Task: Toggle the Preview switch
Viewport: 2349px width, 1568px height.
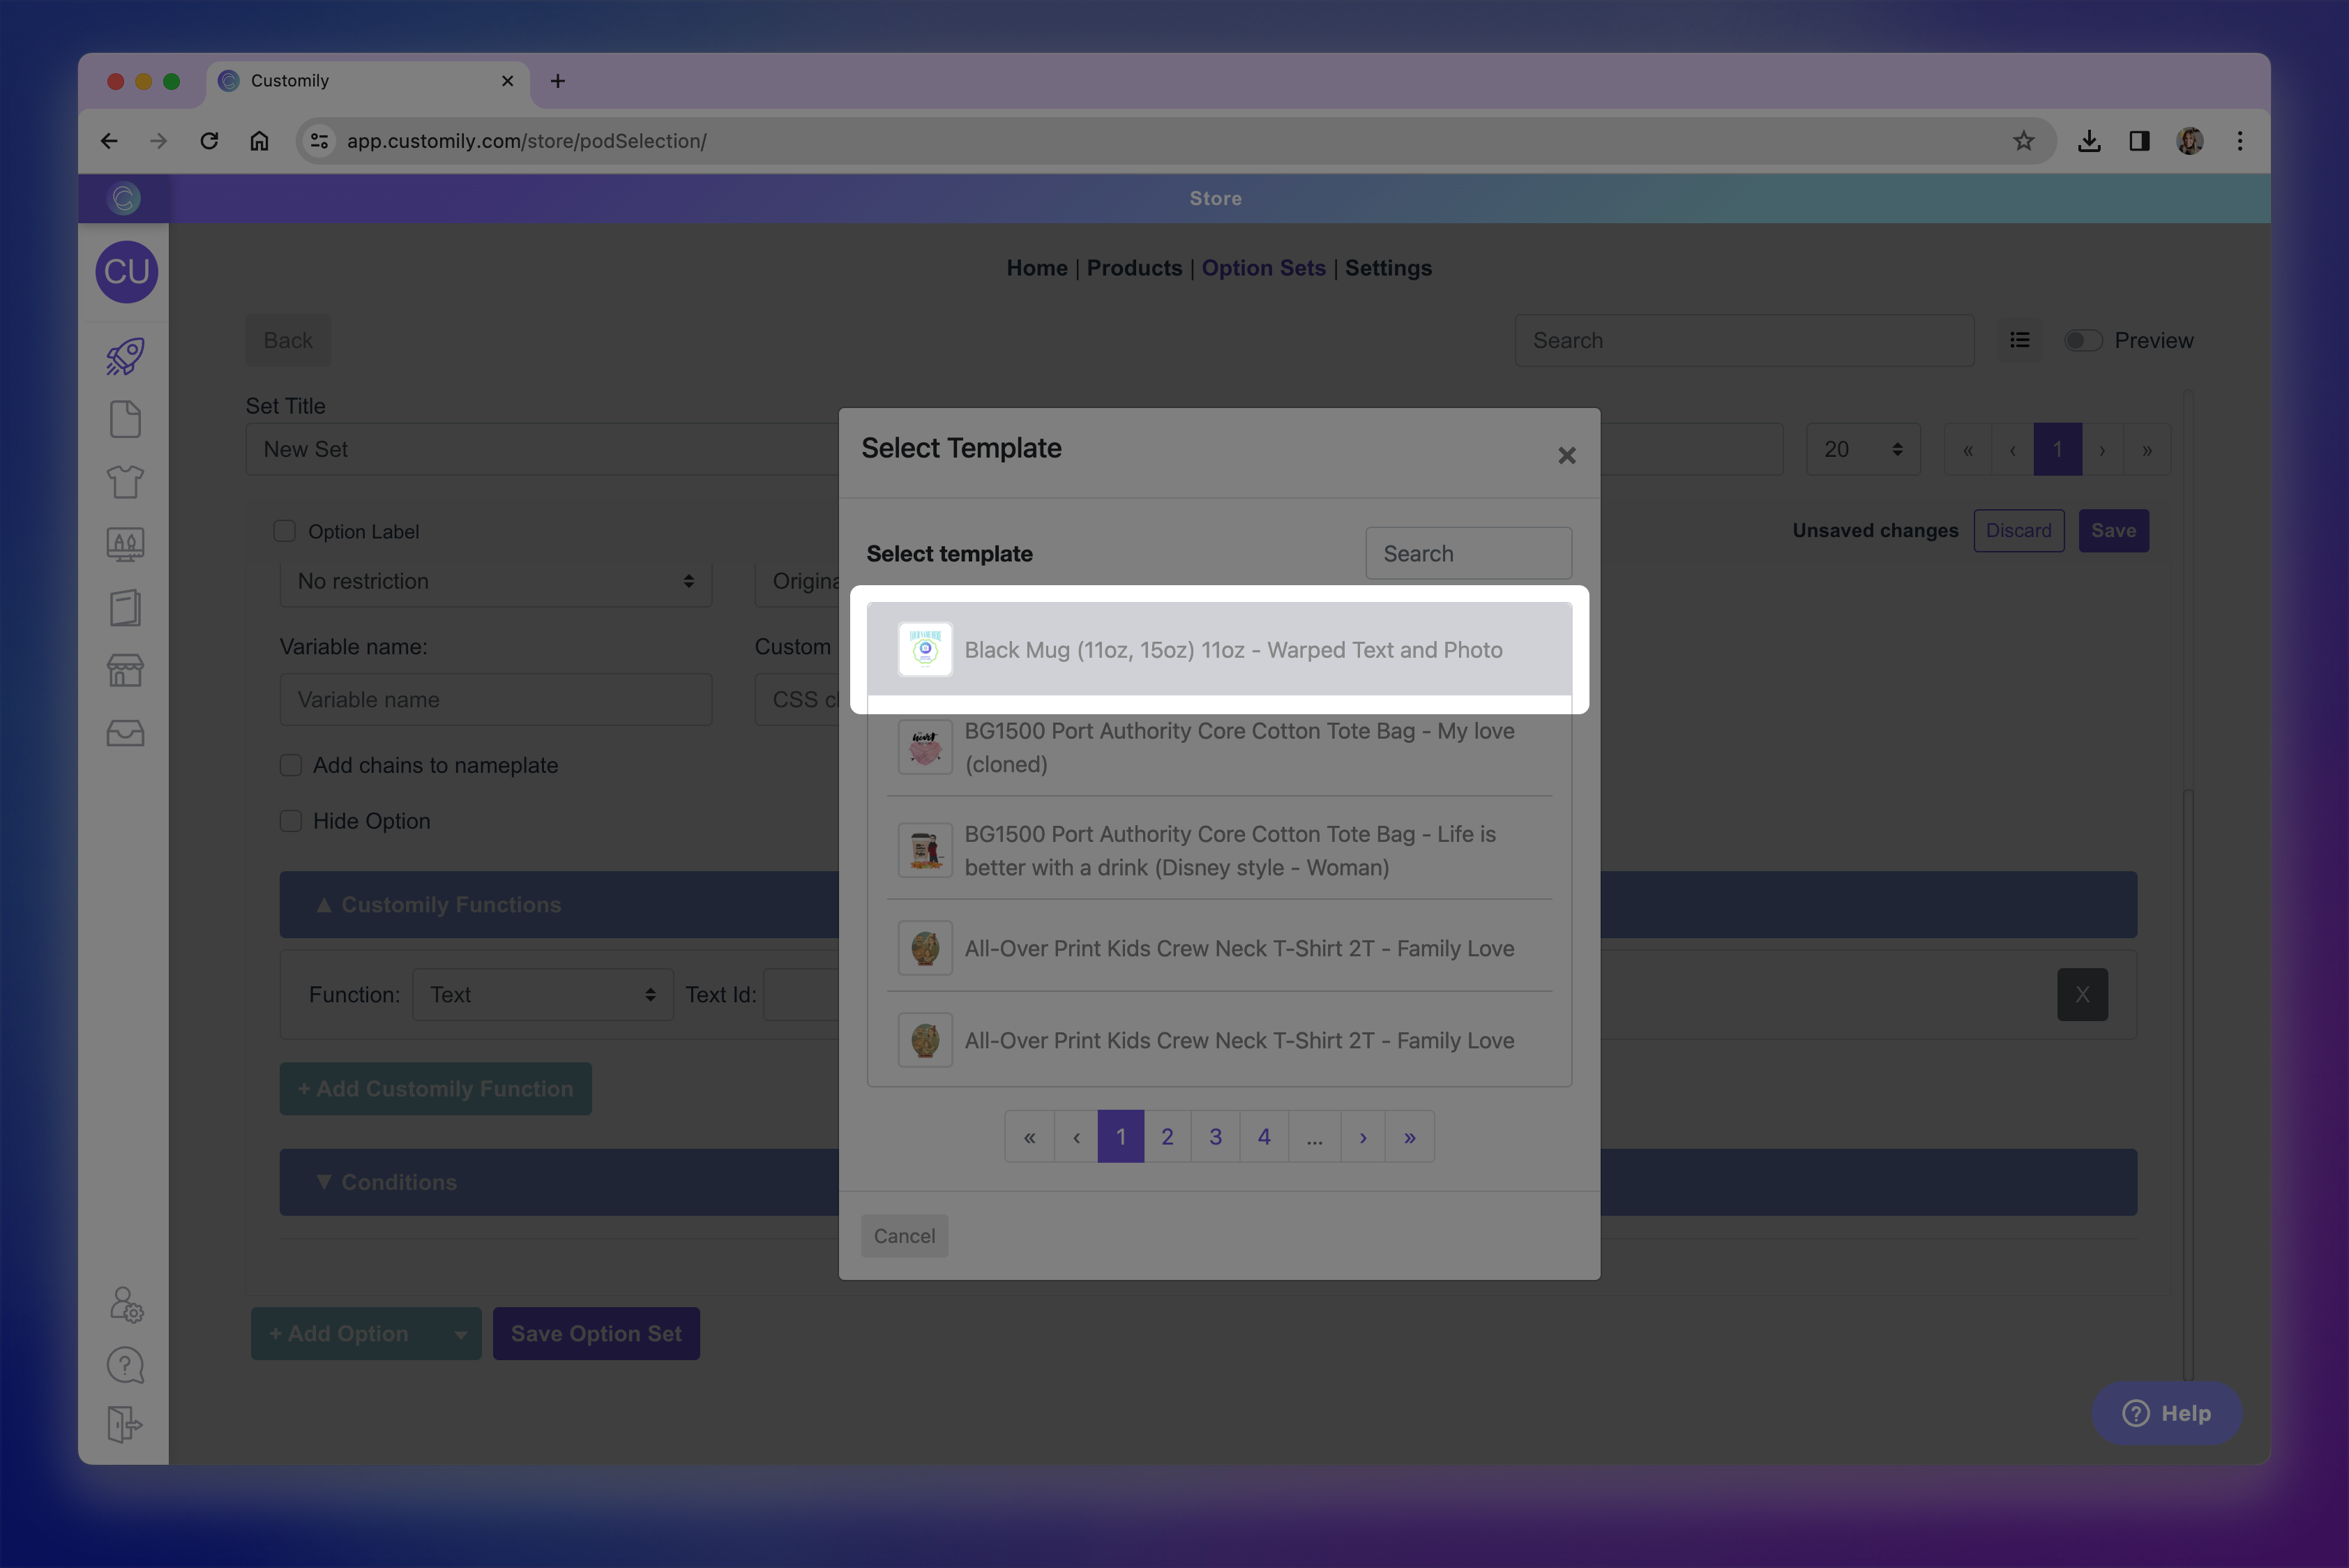Action: [x=2083, y=340]
